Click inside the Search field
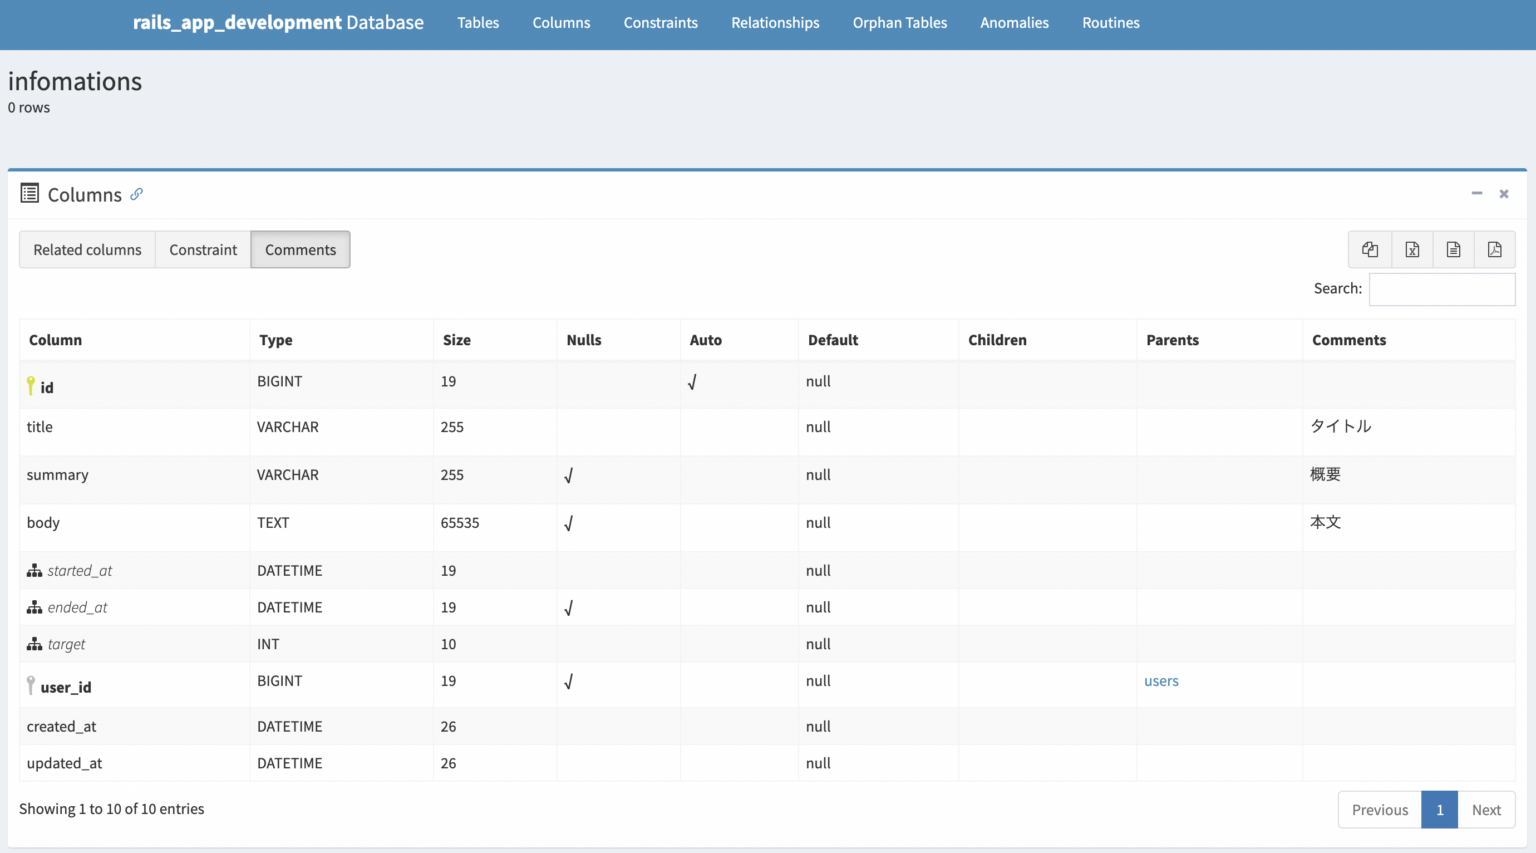 point(1441,289)
